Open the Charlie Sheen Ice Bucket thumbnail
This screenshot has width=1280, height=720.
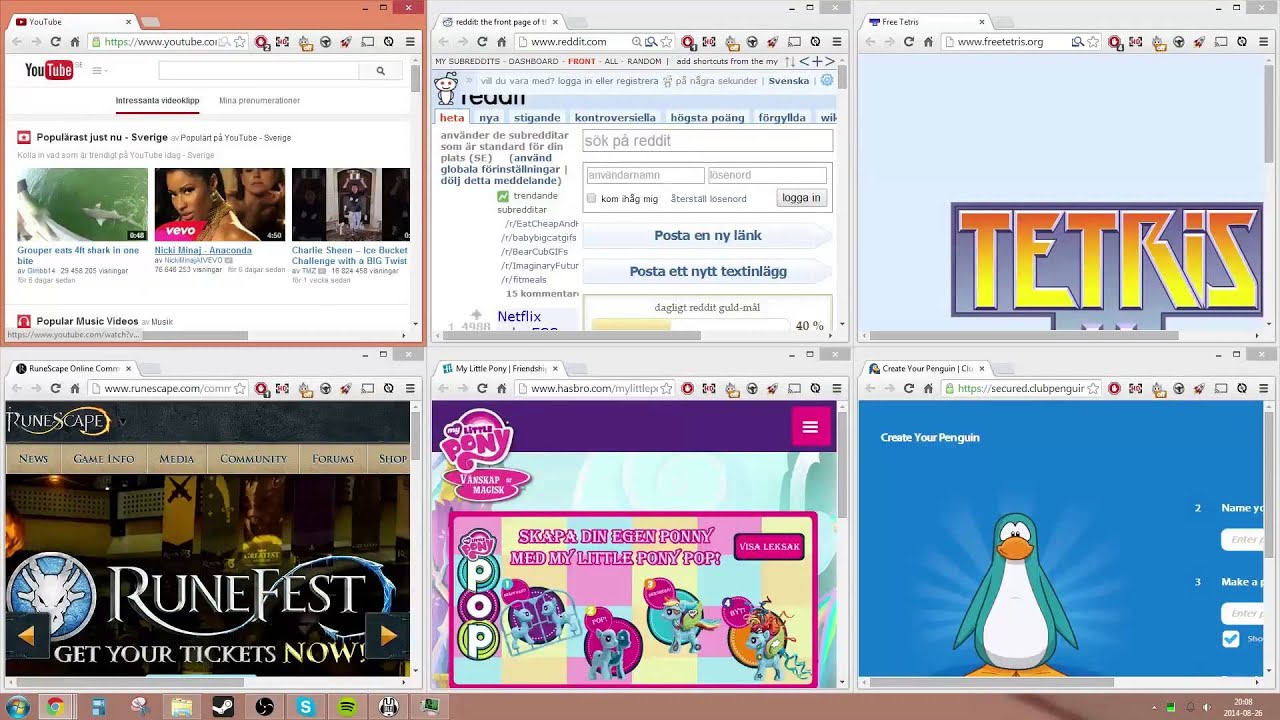point(350,204)
